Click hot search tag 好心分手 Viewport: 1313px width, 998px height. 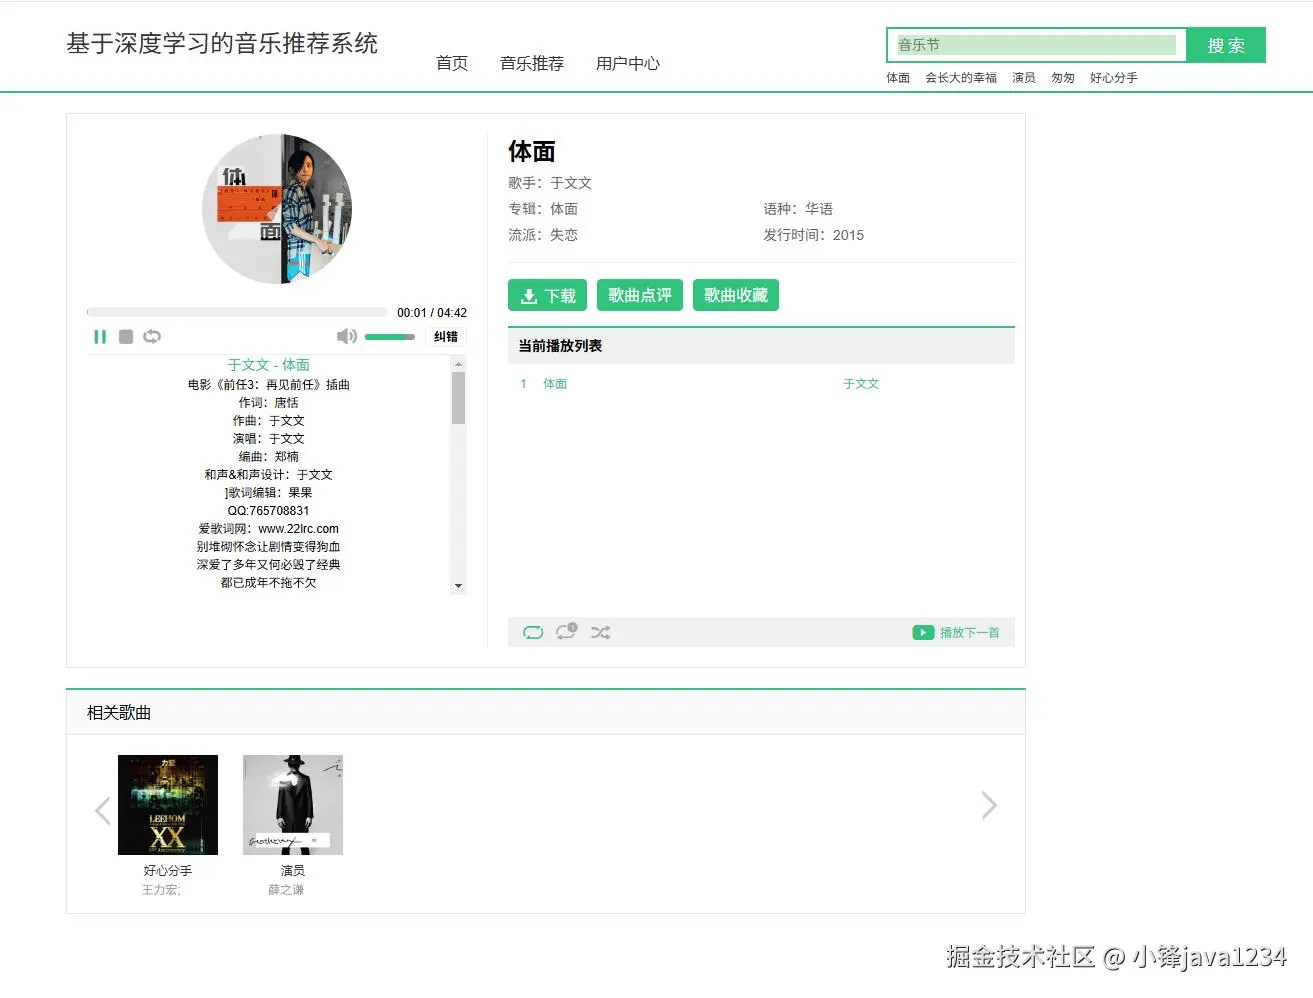(1114, 78)
